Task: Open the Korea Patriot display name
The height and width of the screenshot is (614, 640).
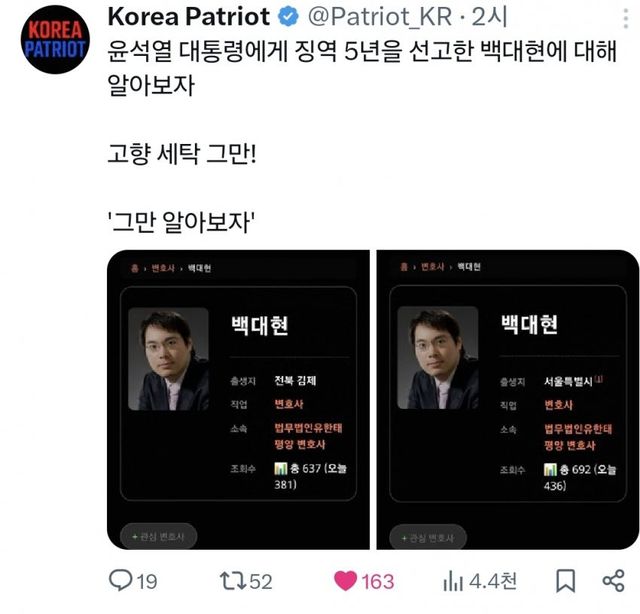Action: pyautogui.click(x=189, y=17)
